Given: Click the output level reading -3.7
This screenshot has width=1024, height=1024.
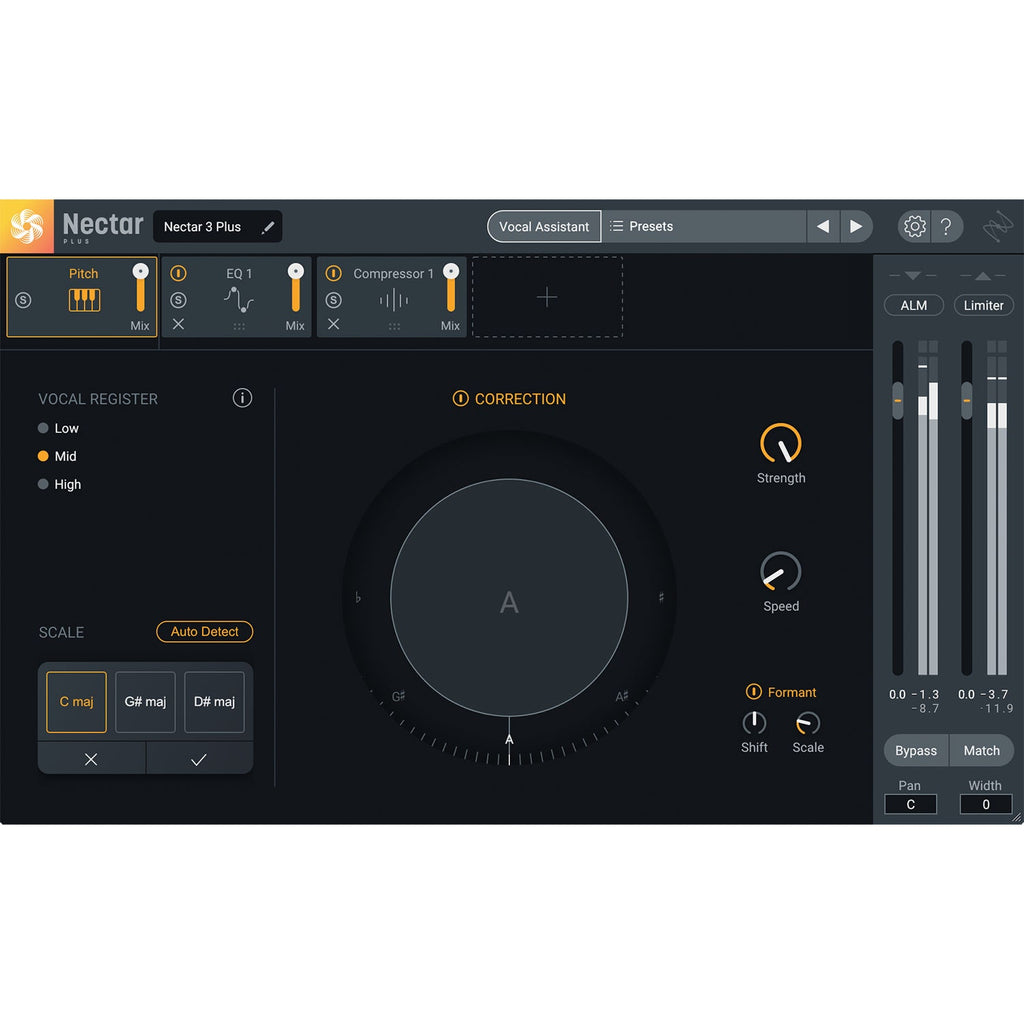Looking at the screenshot, I should point(994,694).
